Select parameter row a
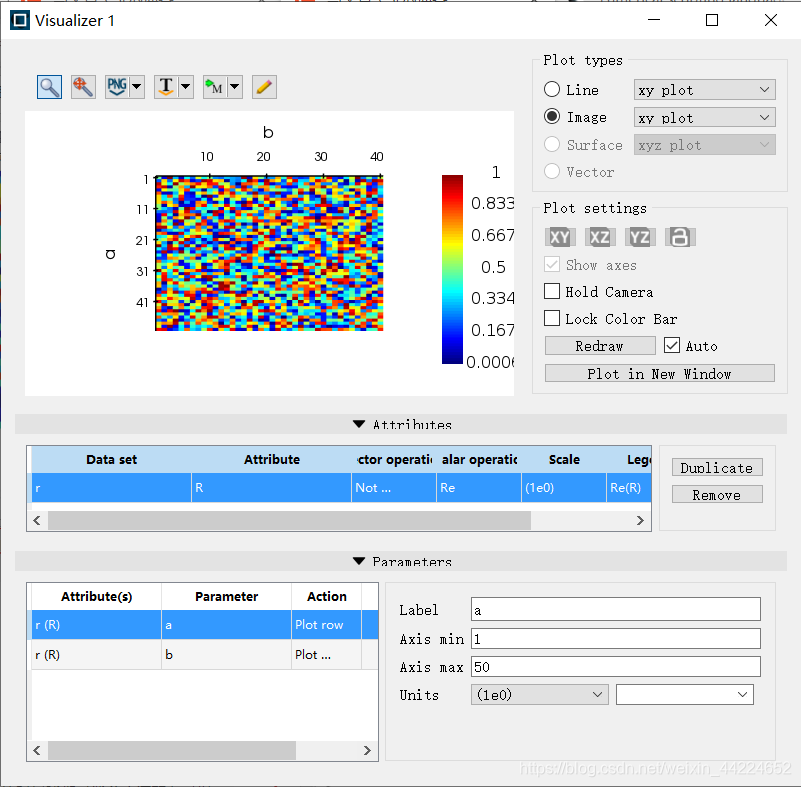The width and height of the screenshot is (801, 787). coord(204,625)
